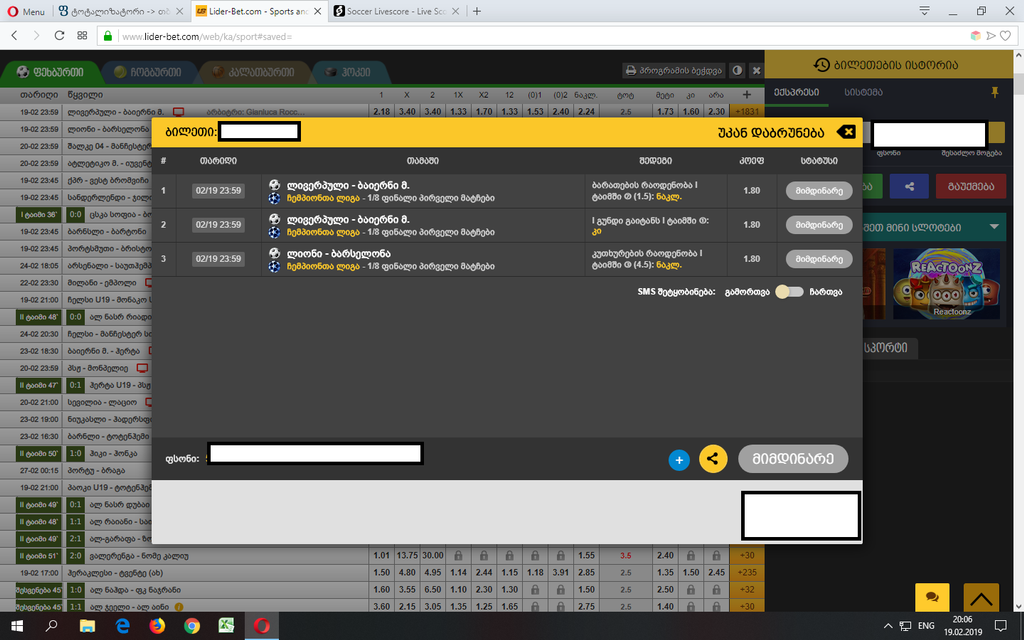Select the კალათბურთი sport tab
Image resolution: width=1024 pixels, height=640 pixels.
pyautogui.click(x=254, y=72)
